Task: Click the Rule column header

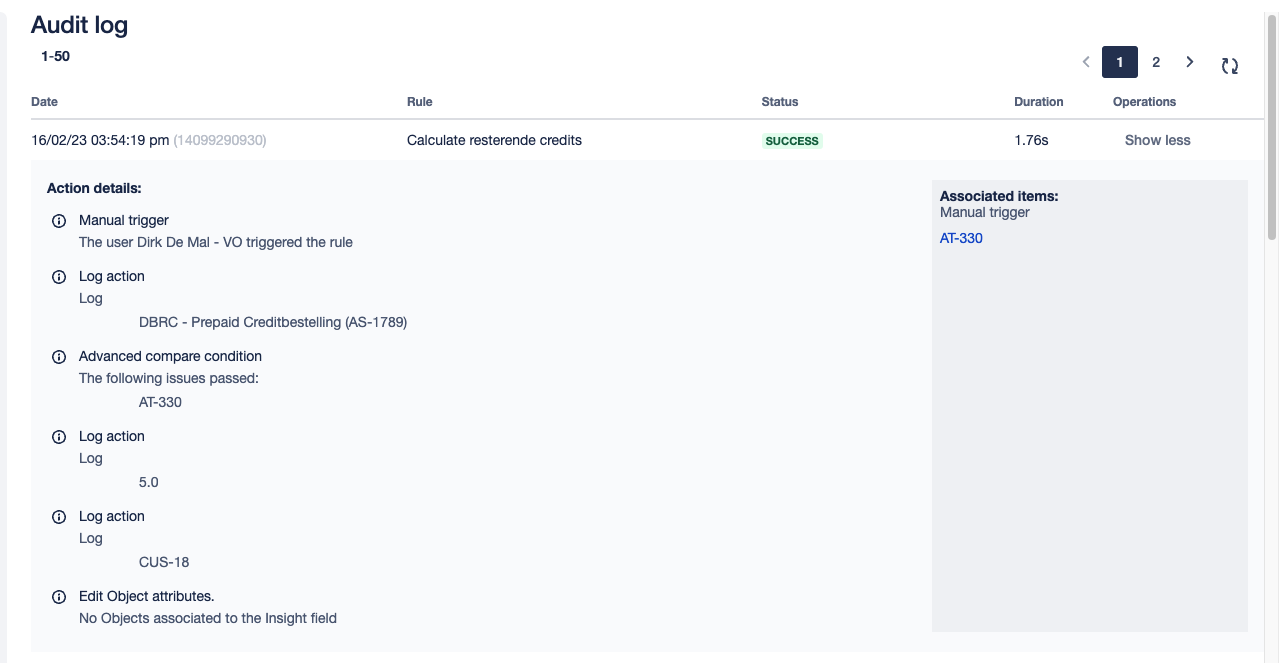Action: tap(420, 102)
